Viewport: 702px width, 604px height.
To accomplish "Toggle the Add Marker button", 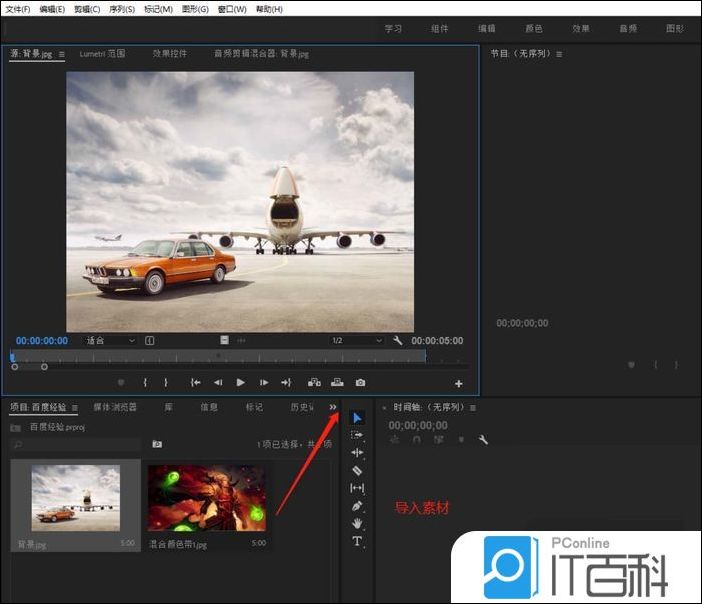I will (121, 382).
